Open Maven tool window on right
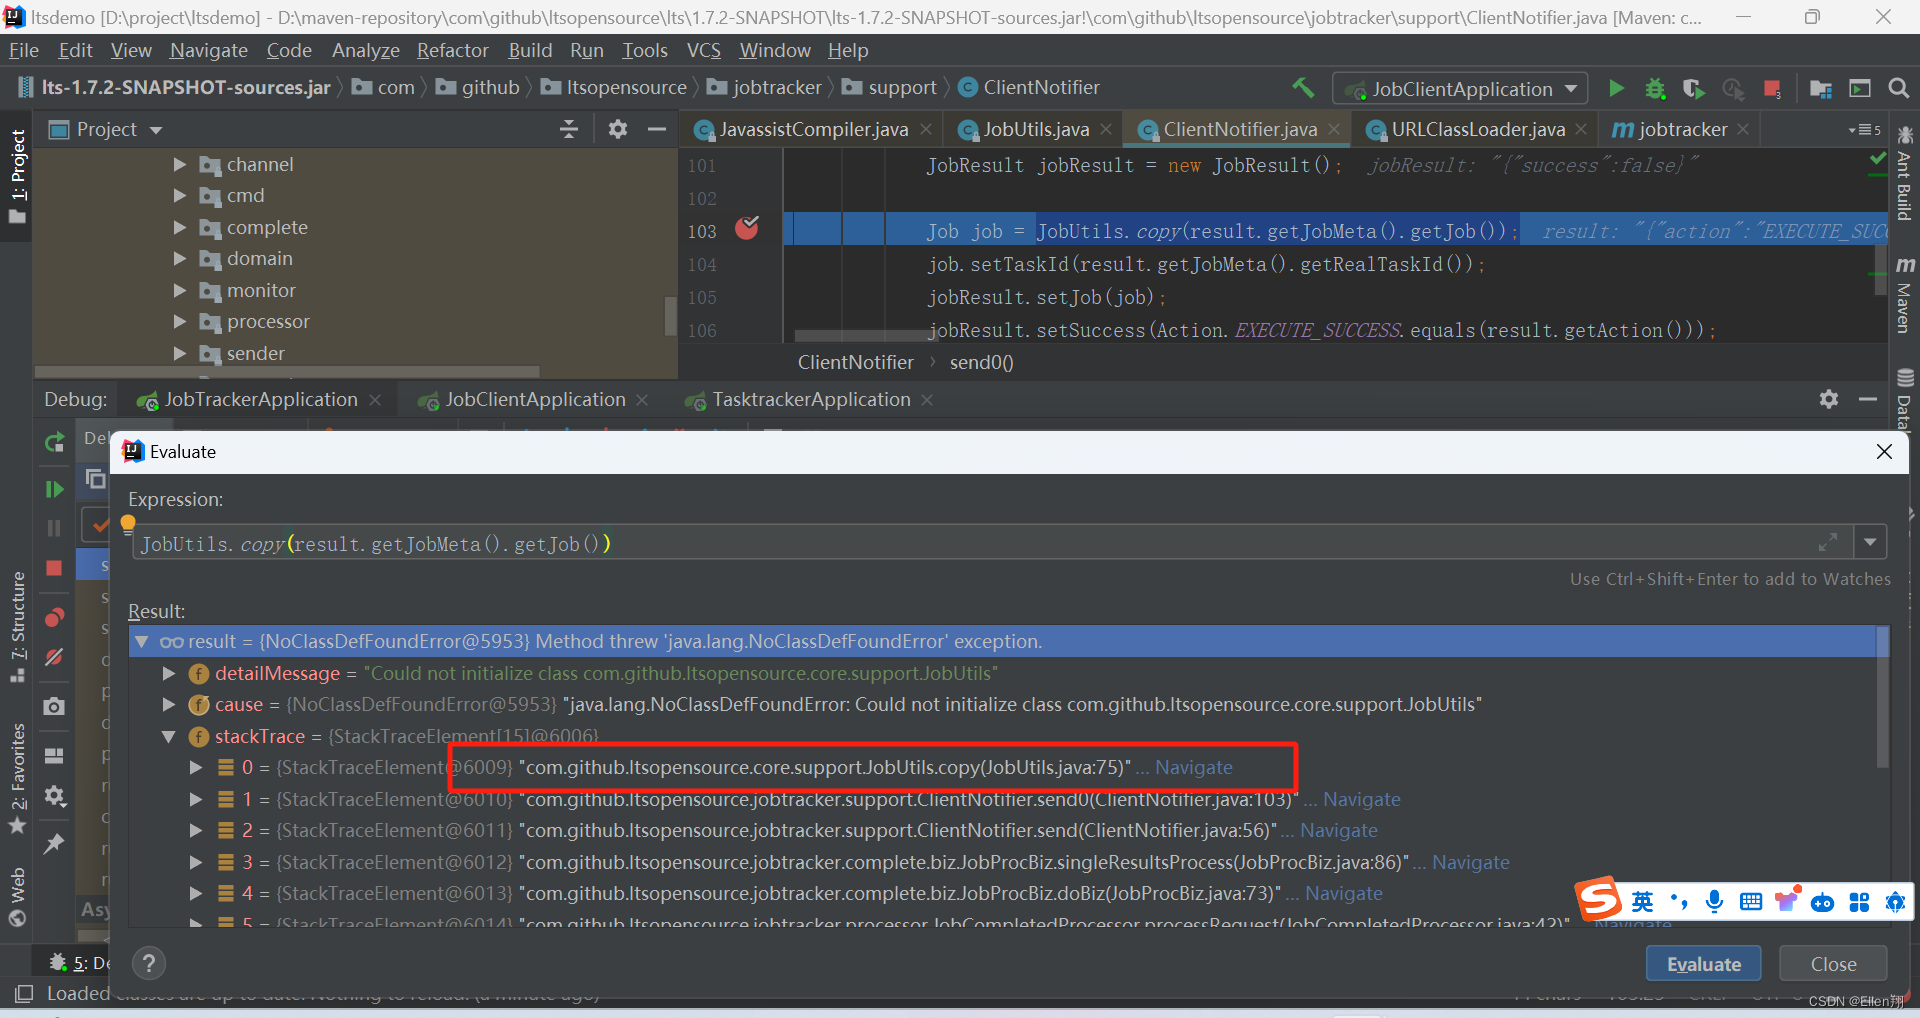The image size is (1920, 1018). (1904, 295)
